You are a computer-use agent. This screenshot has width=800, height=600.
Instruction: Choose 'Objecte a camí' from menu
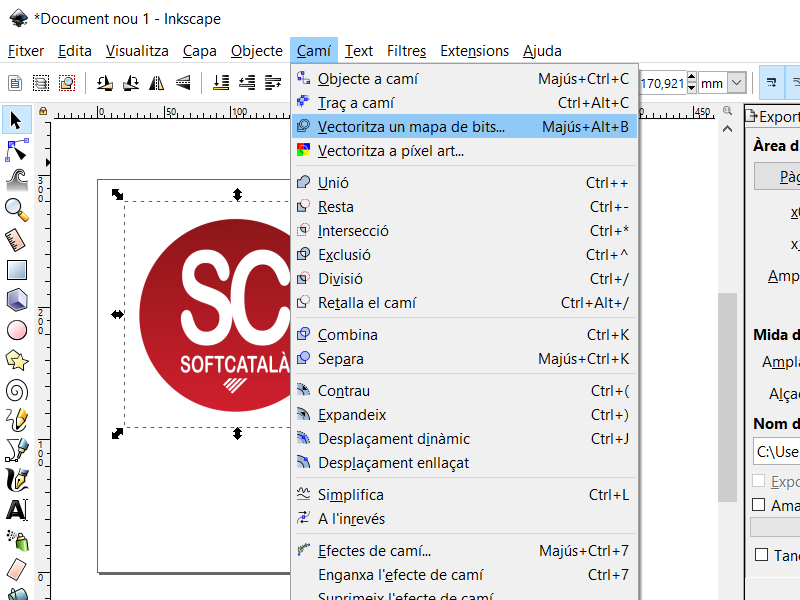(464, 79)
